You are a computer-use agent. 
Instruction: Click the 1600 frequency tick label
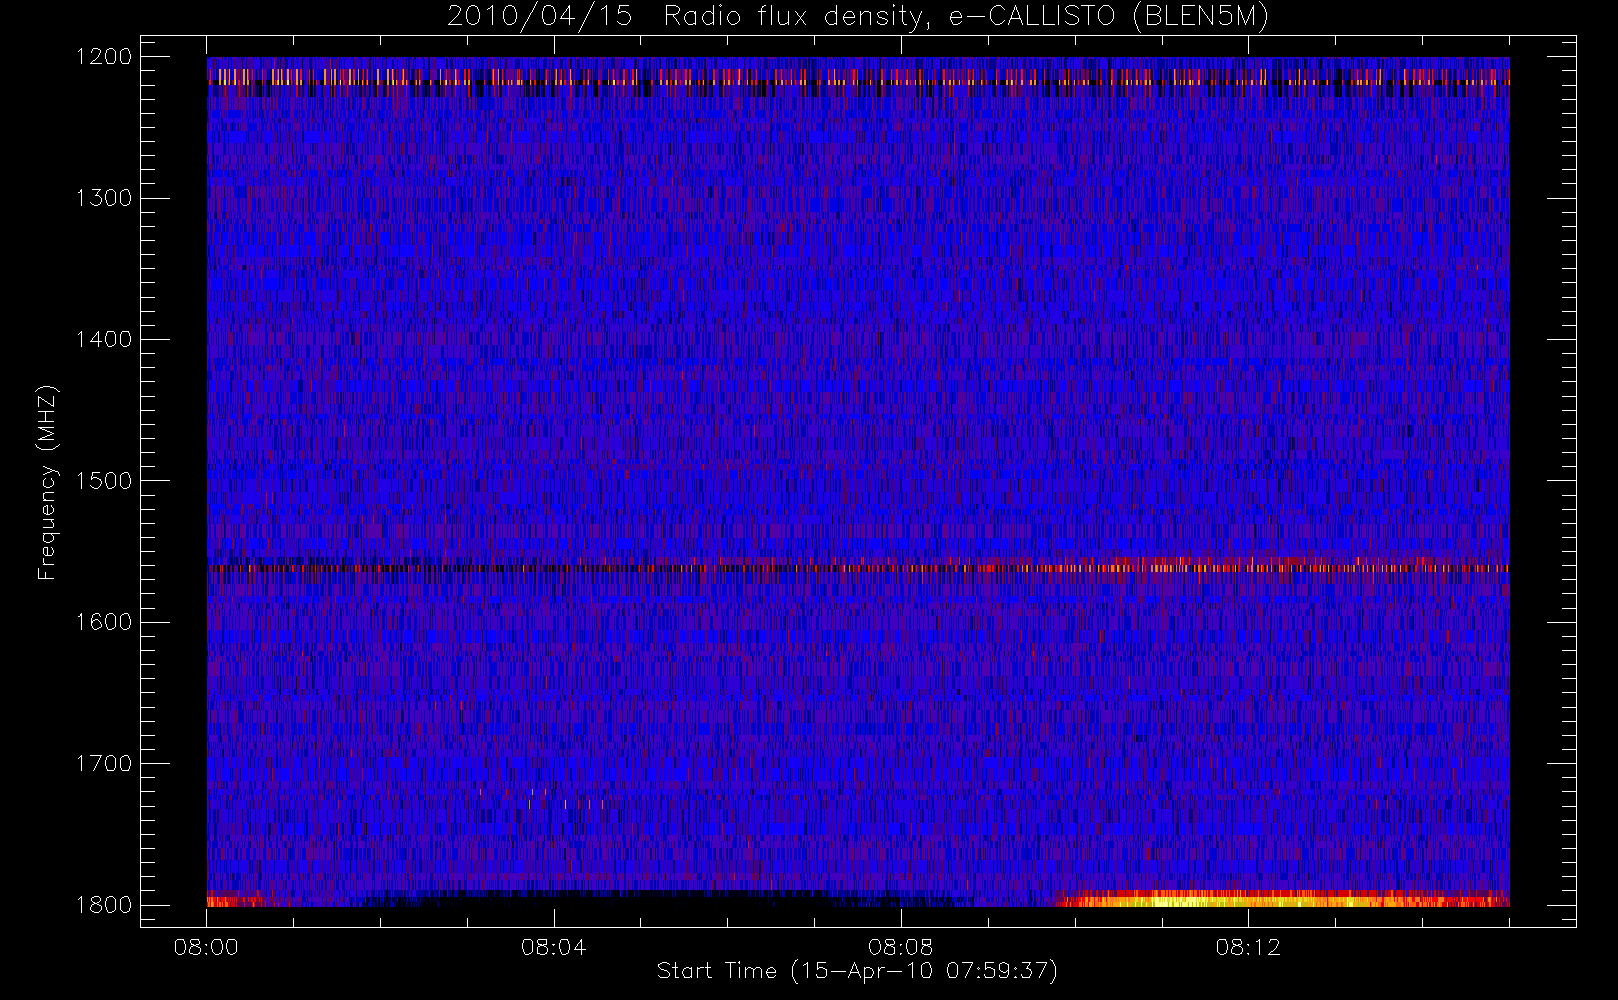click(x=103, y=622)
